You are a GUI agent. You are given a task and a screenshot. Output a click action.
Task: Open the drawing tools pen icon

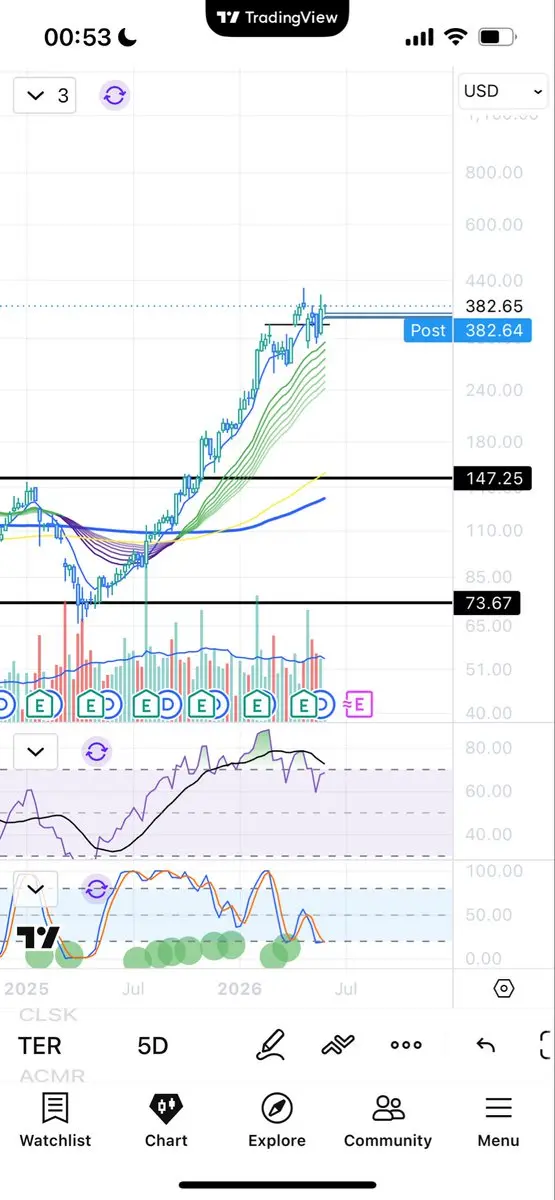(270, 1045)
